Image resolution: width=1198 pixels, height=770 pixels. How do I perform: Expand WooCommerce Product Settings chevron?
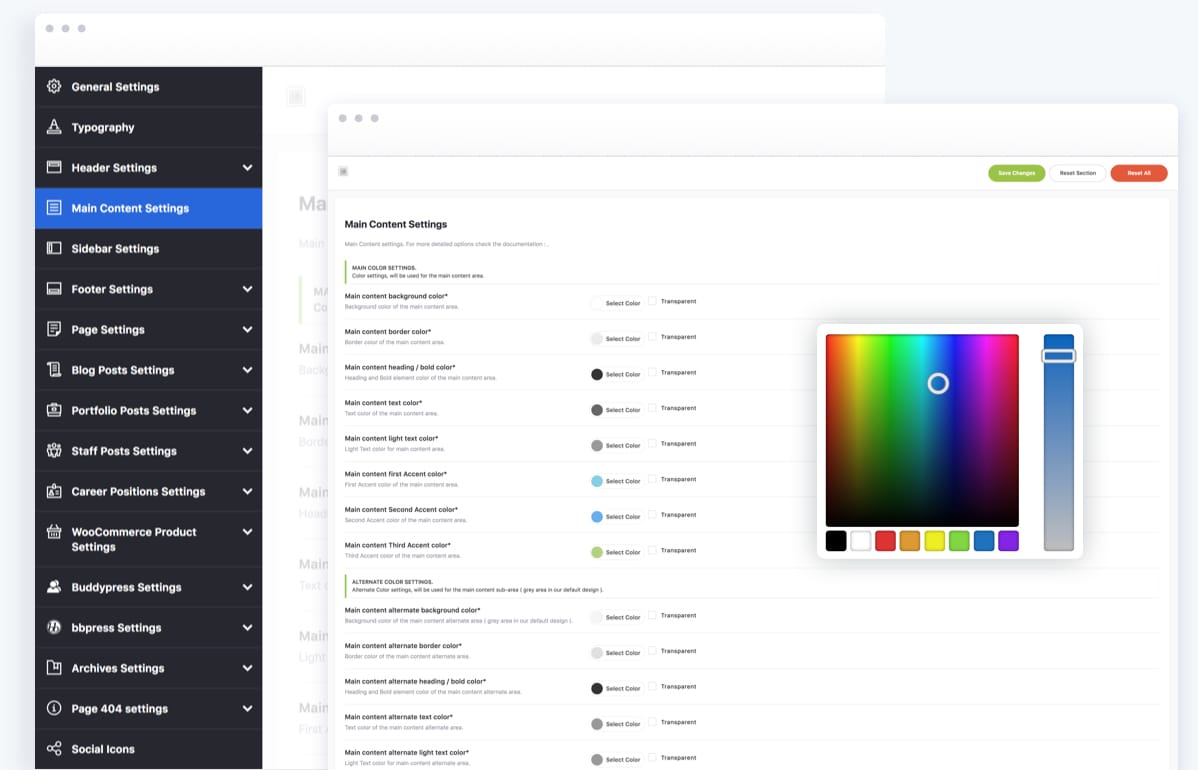coord(247,532)
